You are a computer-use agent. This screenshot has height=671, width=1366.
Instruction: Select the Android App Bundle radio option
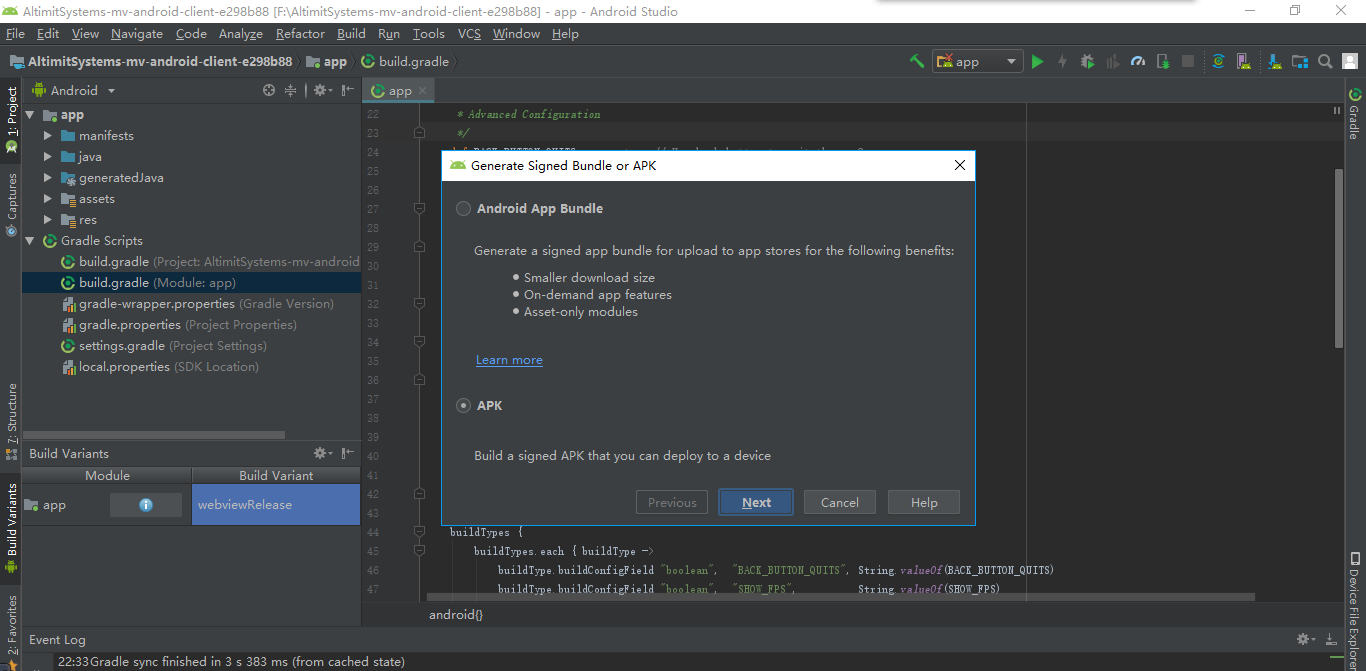[463, 209]
